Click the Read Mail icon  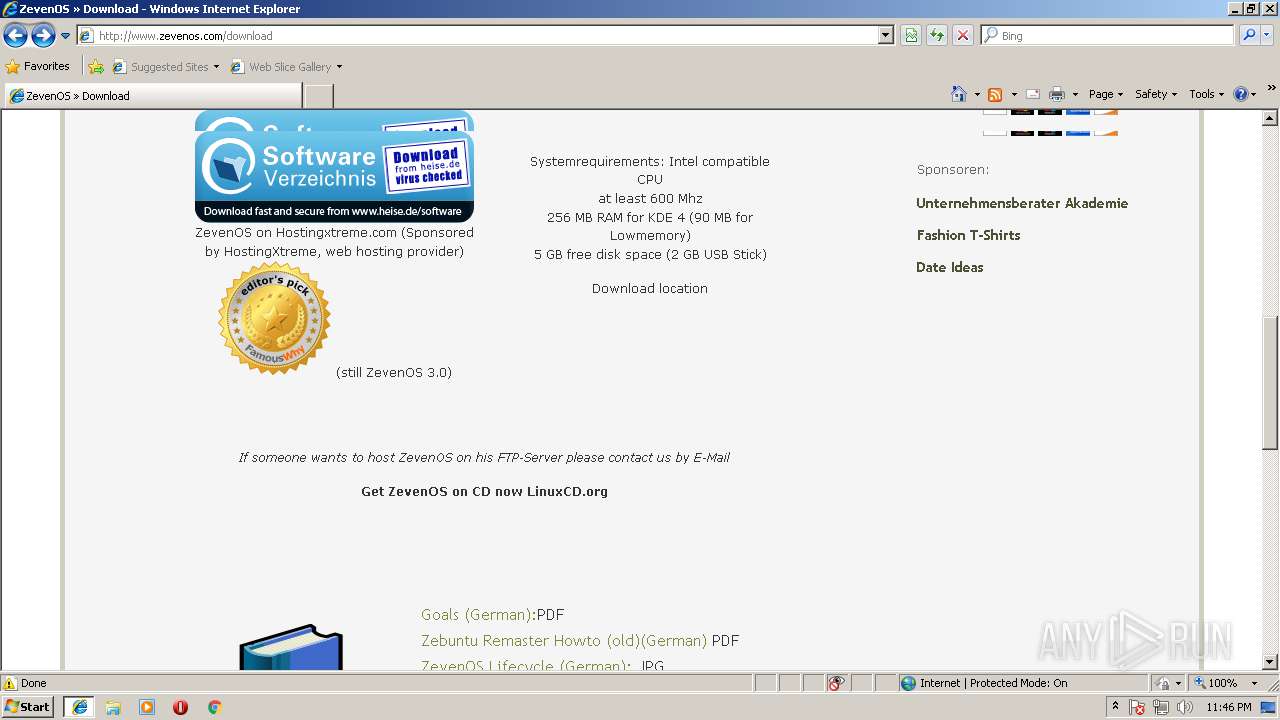1033,94
